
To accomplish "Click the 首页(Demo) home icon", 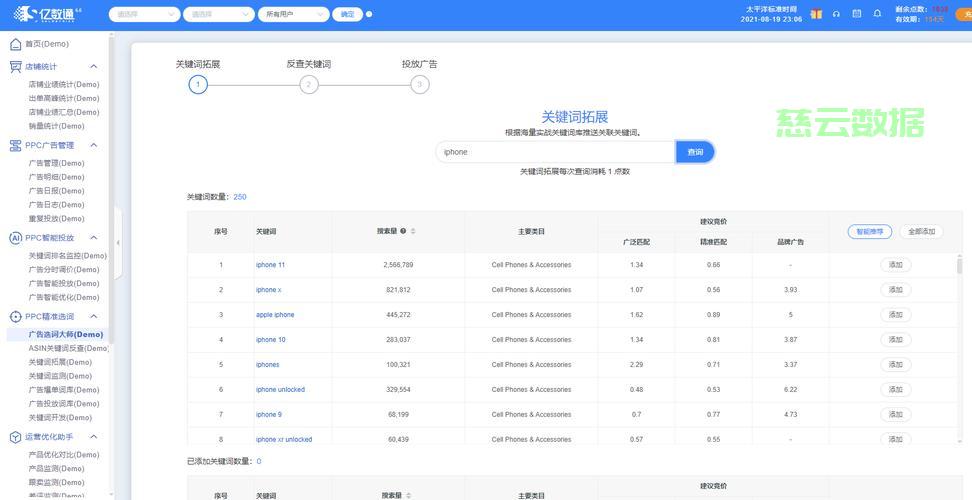I will 15,44.
